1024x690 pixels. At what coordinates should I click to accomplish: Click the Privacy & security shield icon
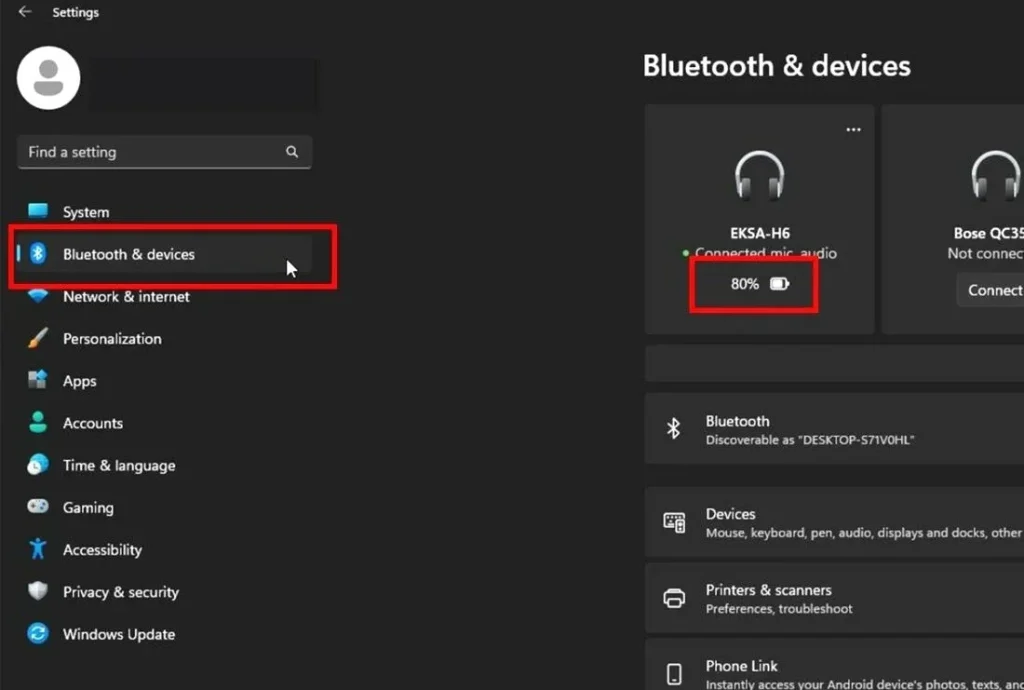[36, 592]
